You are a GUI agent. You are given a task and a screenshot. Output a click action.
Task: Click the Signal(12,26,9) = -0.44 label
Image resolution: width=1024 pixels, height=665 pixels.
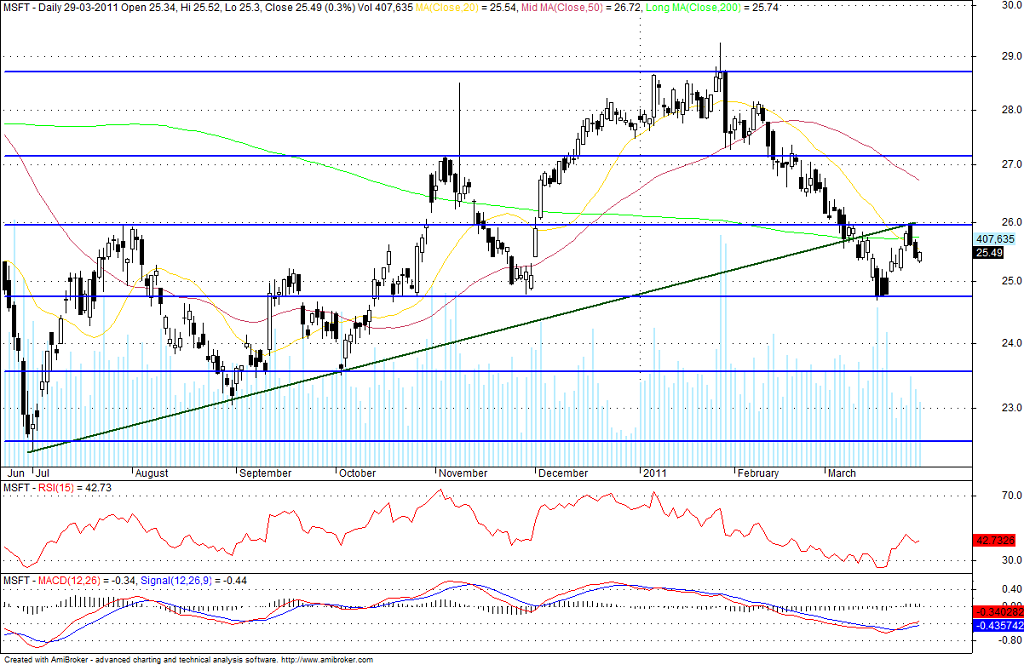[x=195, y=580]
